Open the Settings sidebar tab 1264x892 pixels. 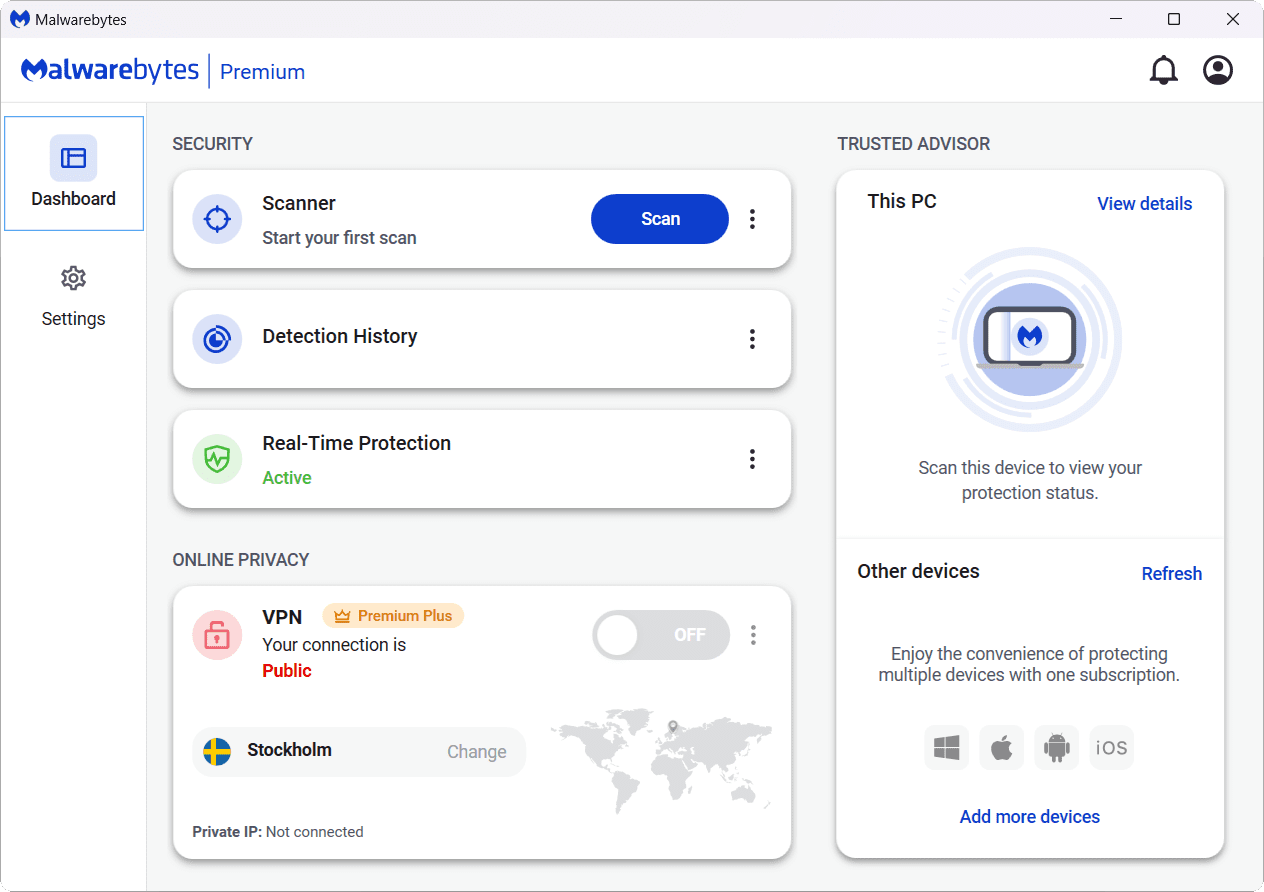(x=74, y=297)
